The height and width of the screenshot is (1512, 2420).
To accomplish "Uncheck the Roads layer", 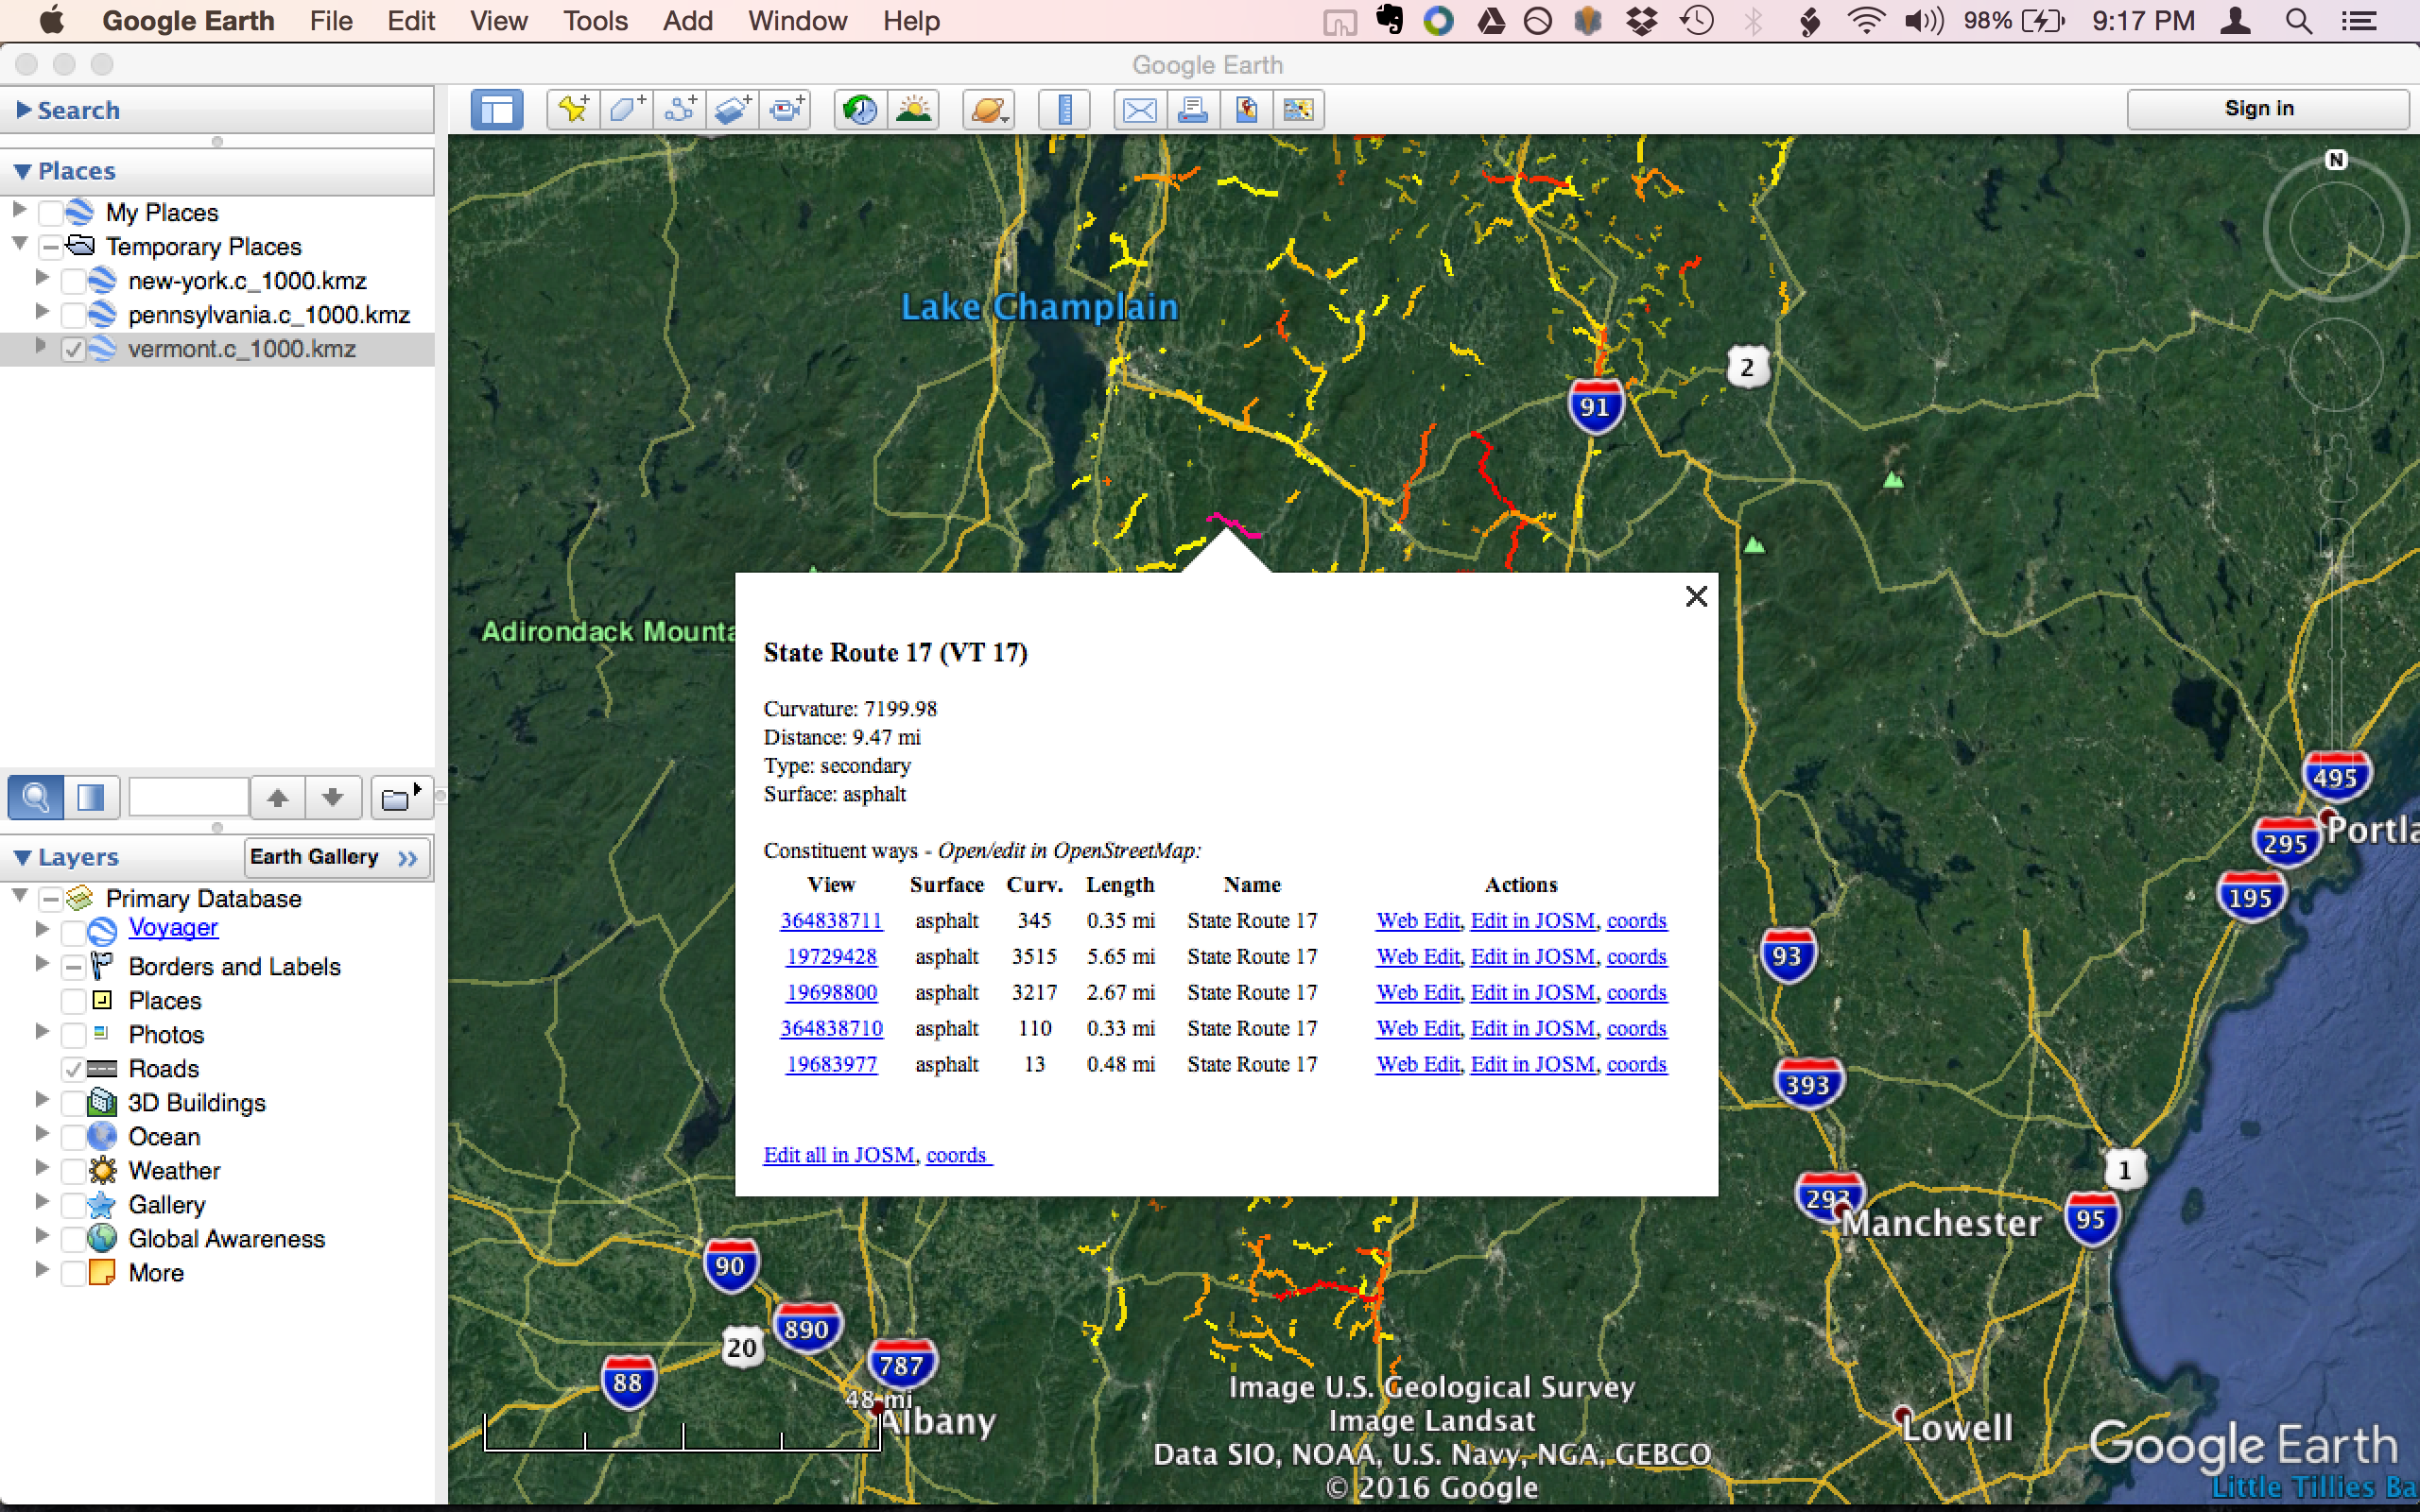I will (72, 1068).
